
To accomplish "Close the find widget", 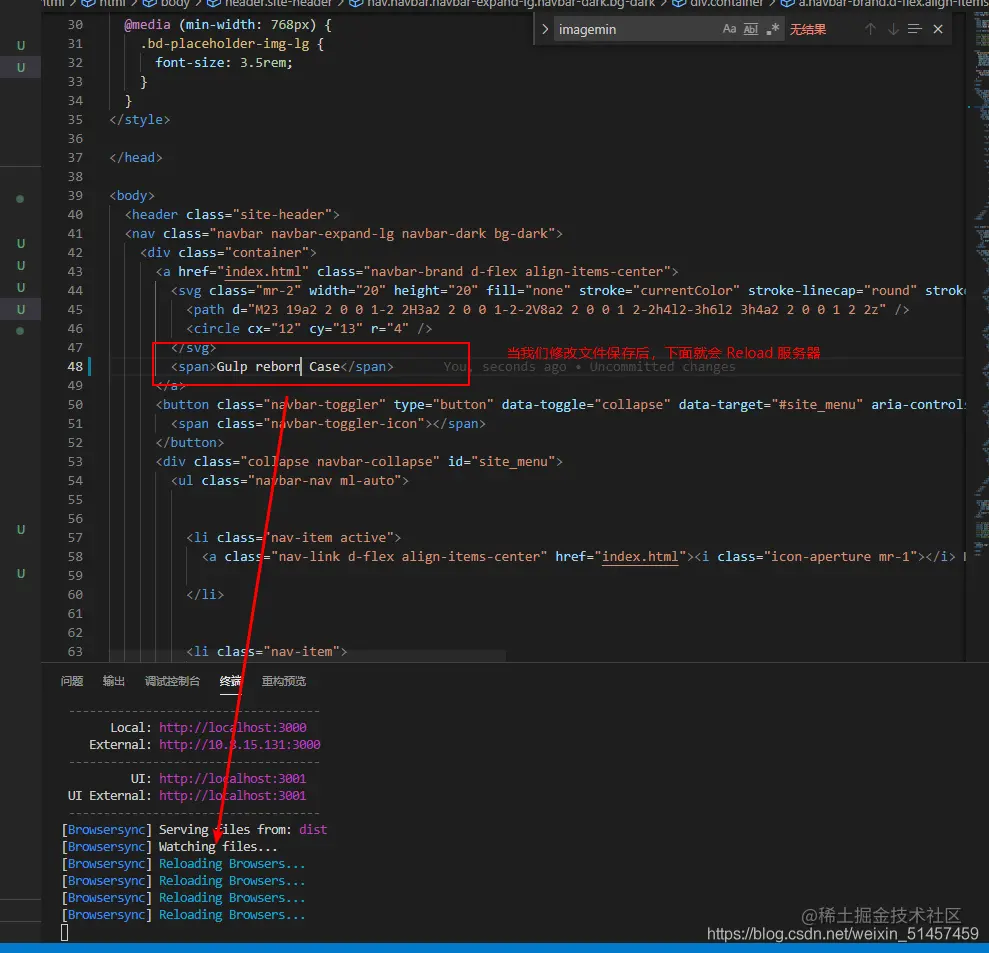I will pos(938,29).
